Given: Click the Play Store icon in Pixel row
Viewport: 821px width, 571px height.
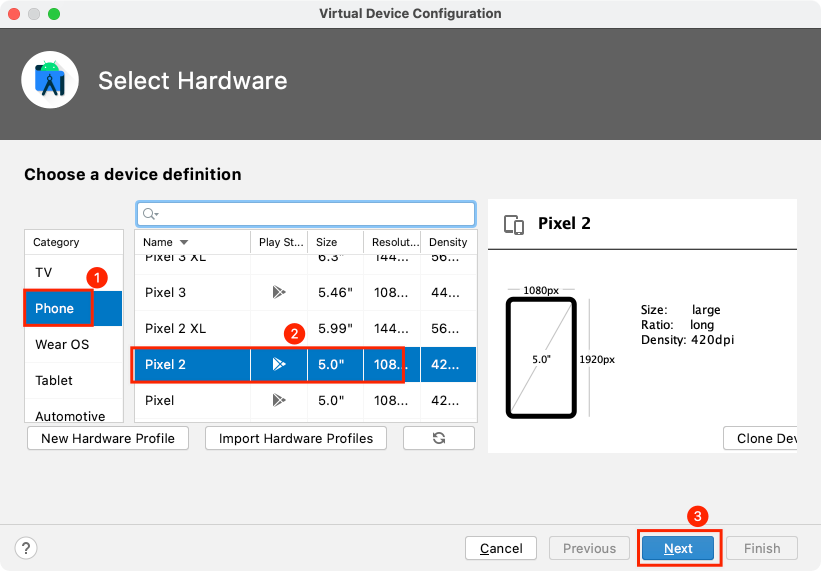Looking at the screenshot, I should (x=278, y=401).
